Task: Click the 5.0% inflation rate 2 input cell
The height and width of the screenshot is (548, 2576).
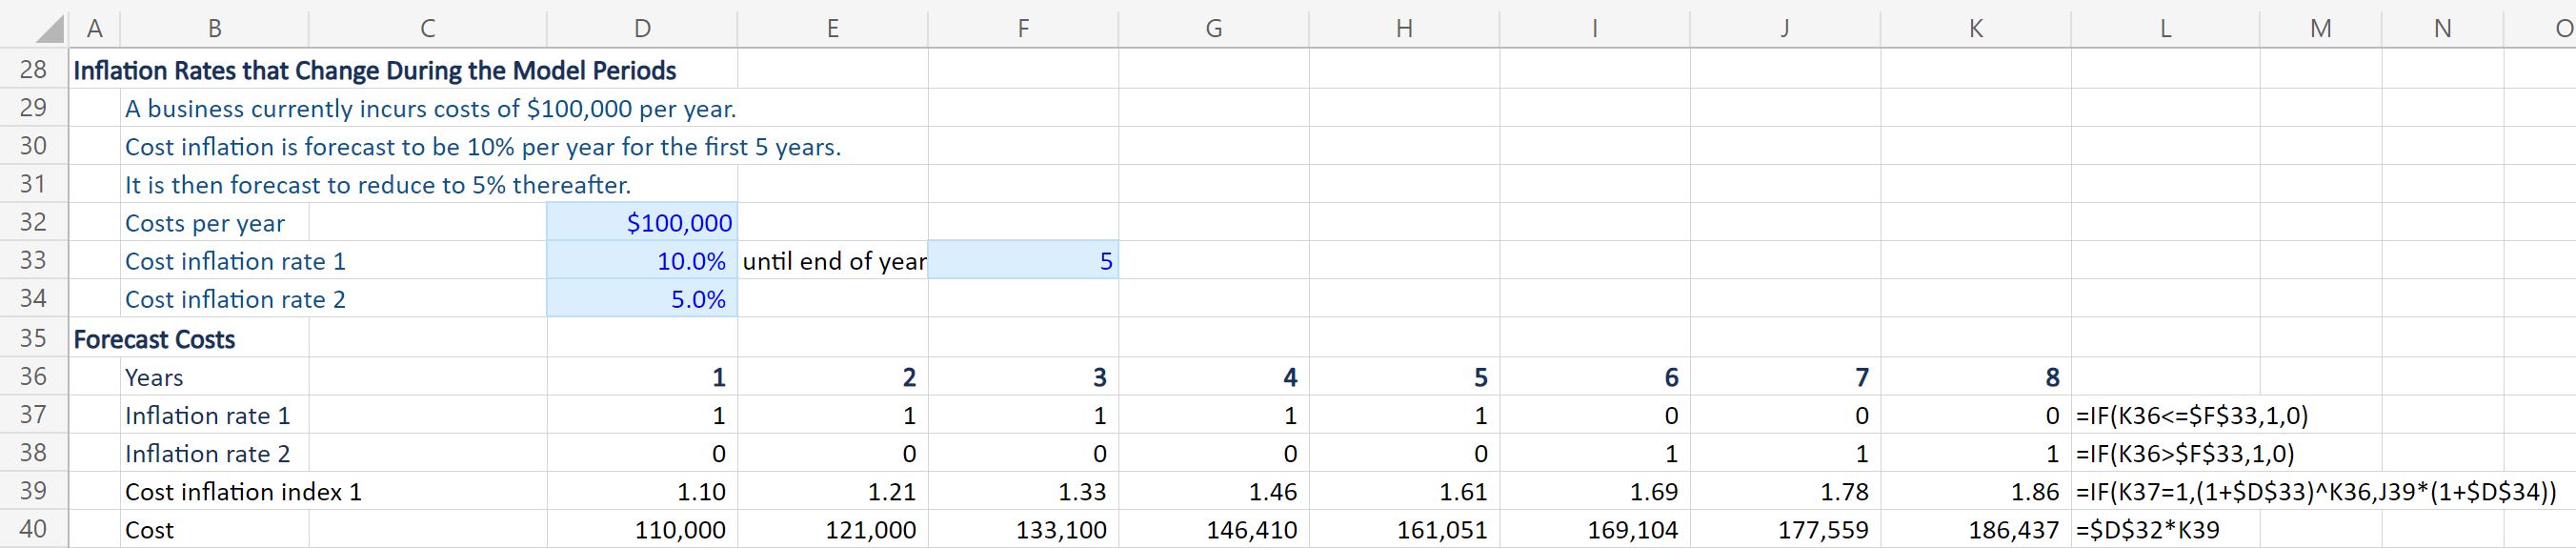Action: [x=642, y=299]
